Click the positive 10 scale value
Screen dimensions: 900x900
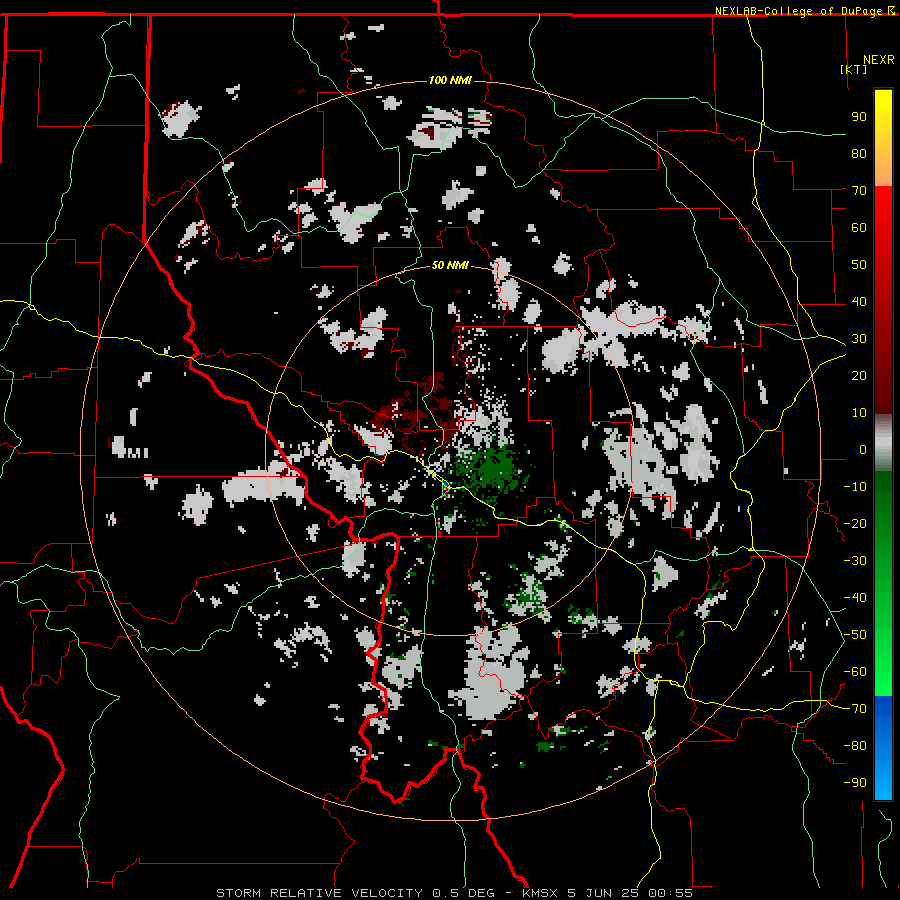[859, 413]
